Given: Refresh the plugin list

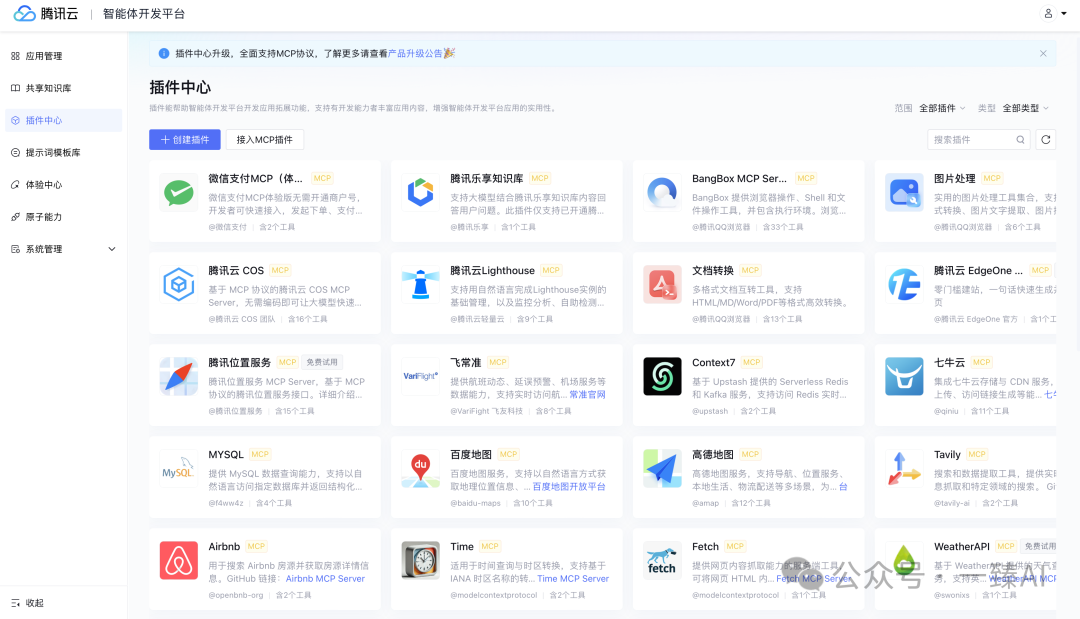Looking at the screenshot, I should [x=1046, y=140].
